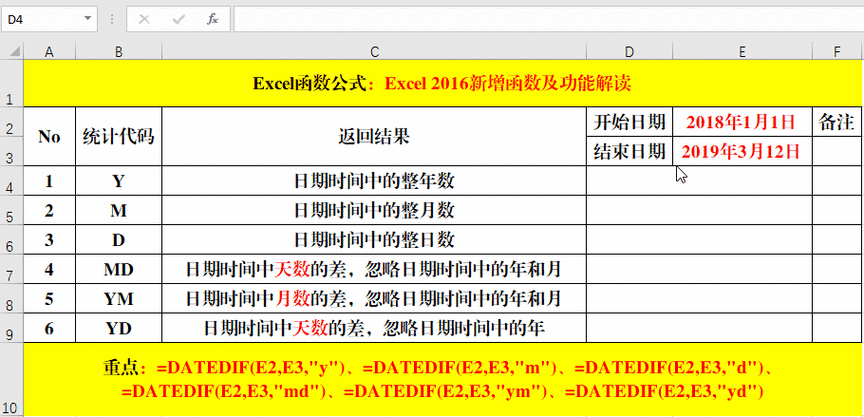Select the code cell "D"
Viewport: 864px width, 417px height.
pos(118,240)
